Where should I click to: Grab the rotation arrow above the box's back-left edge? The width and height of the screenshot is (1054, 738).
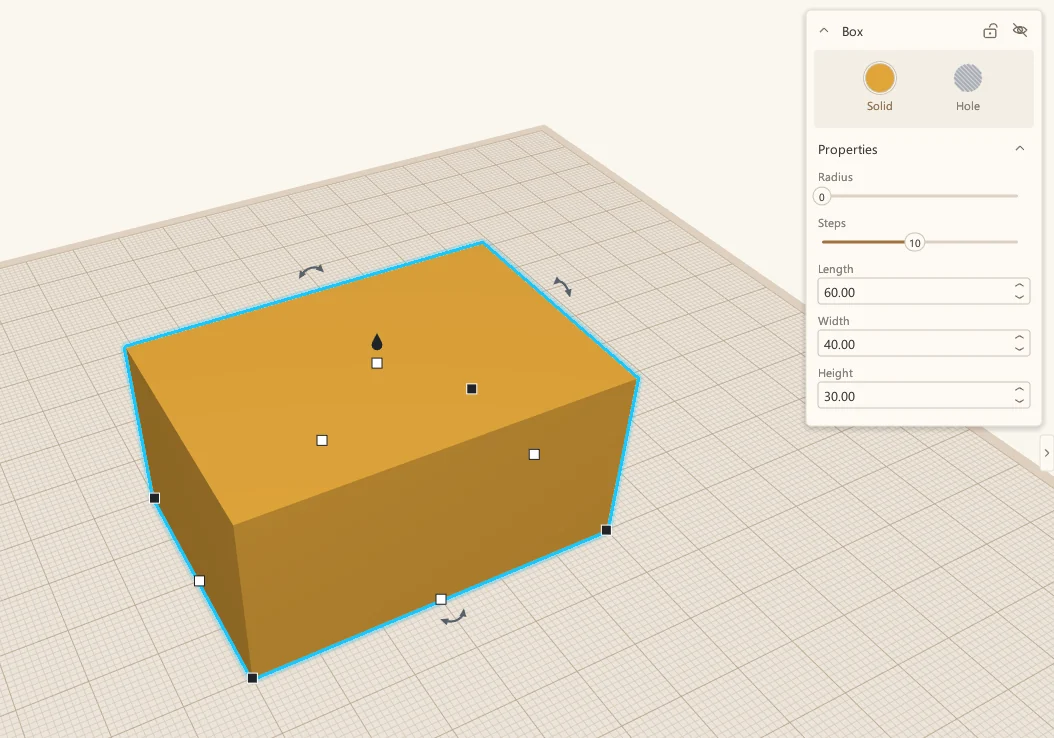pyautogui.click(x=311, y=271)
